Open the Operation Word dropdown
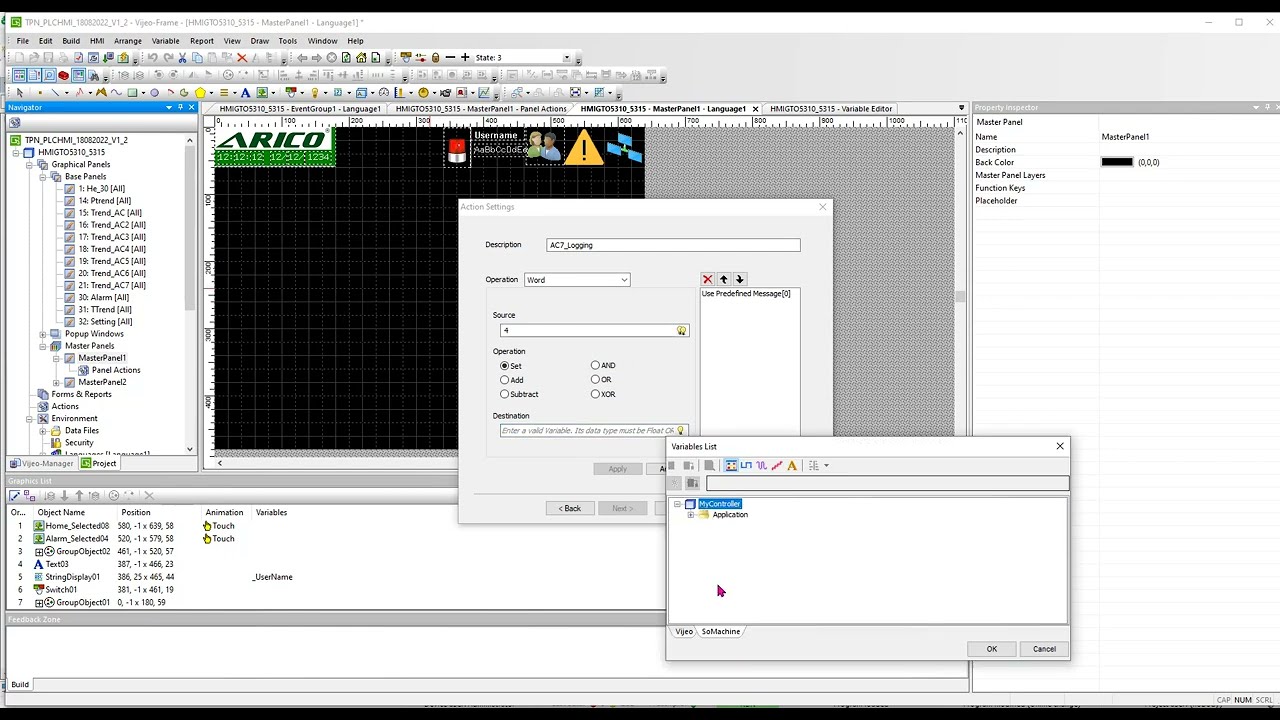This screenshot has height=720, width=1280. tap(577, 280)
